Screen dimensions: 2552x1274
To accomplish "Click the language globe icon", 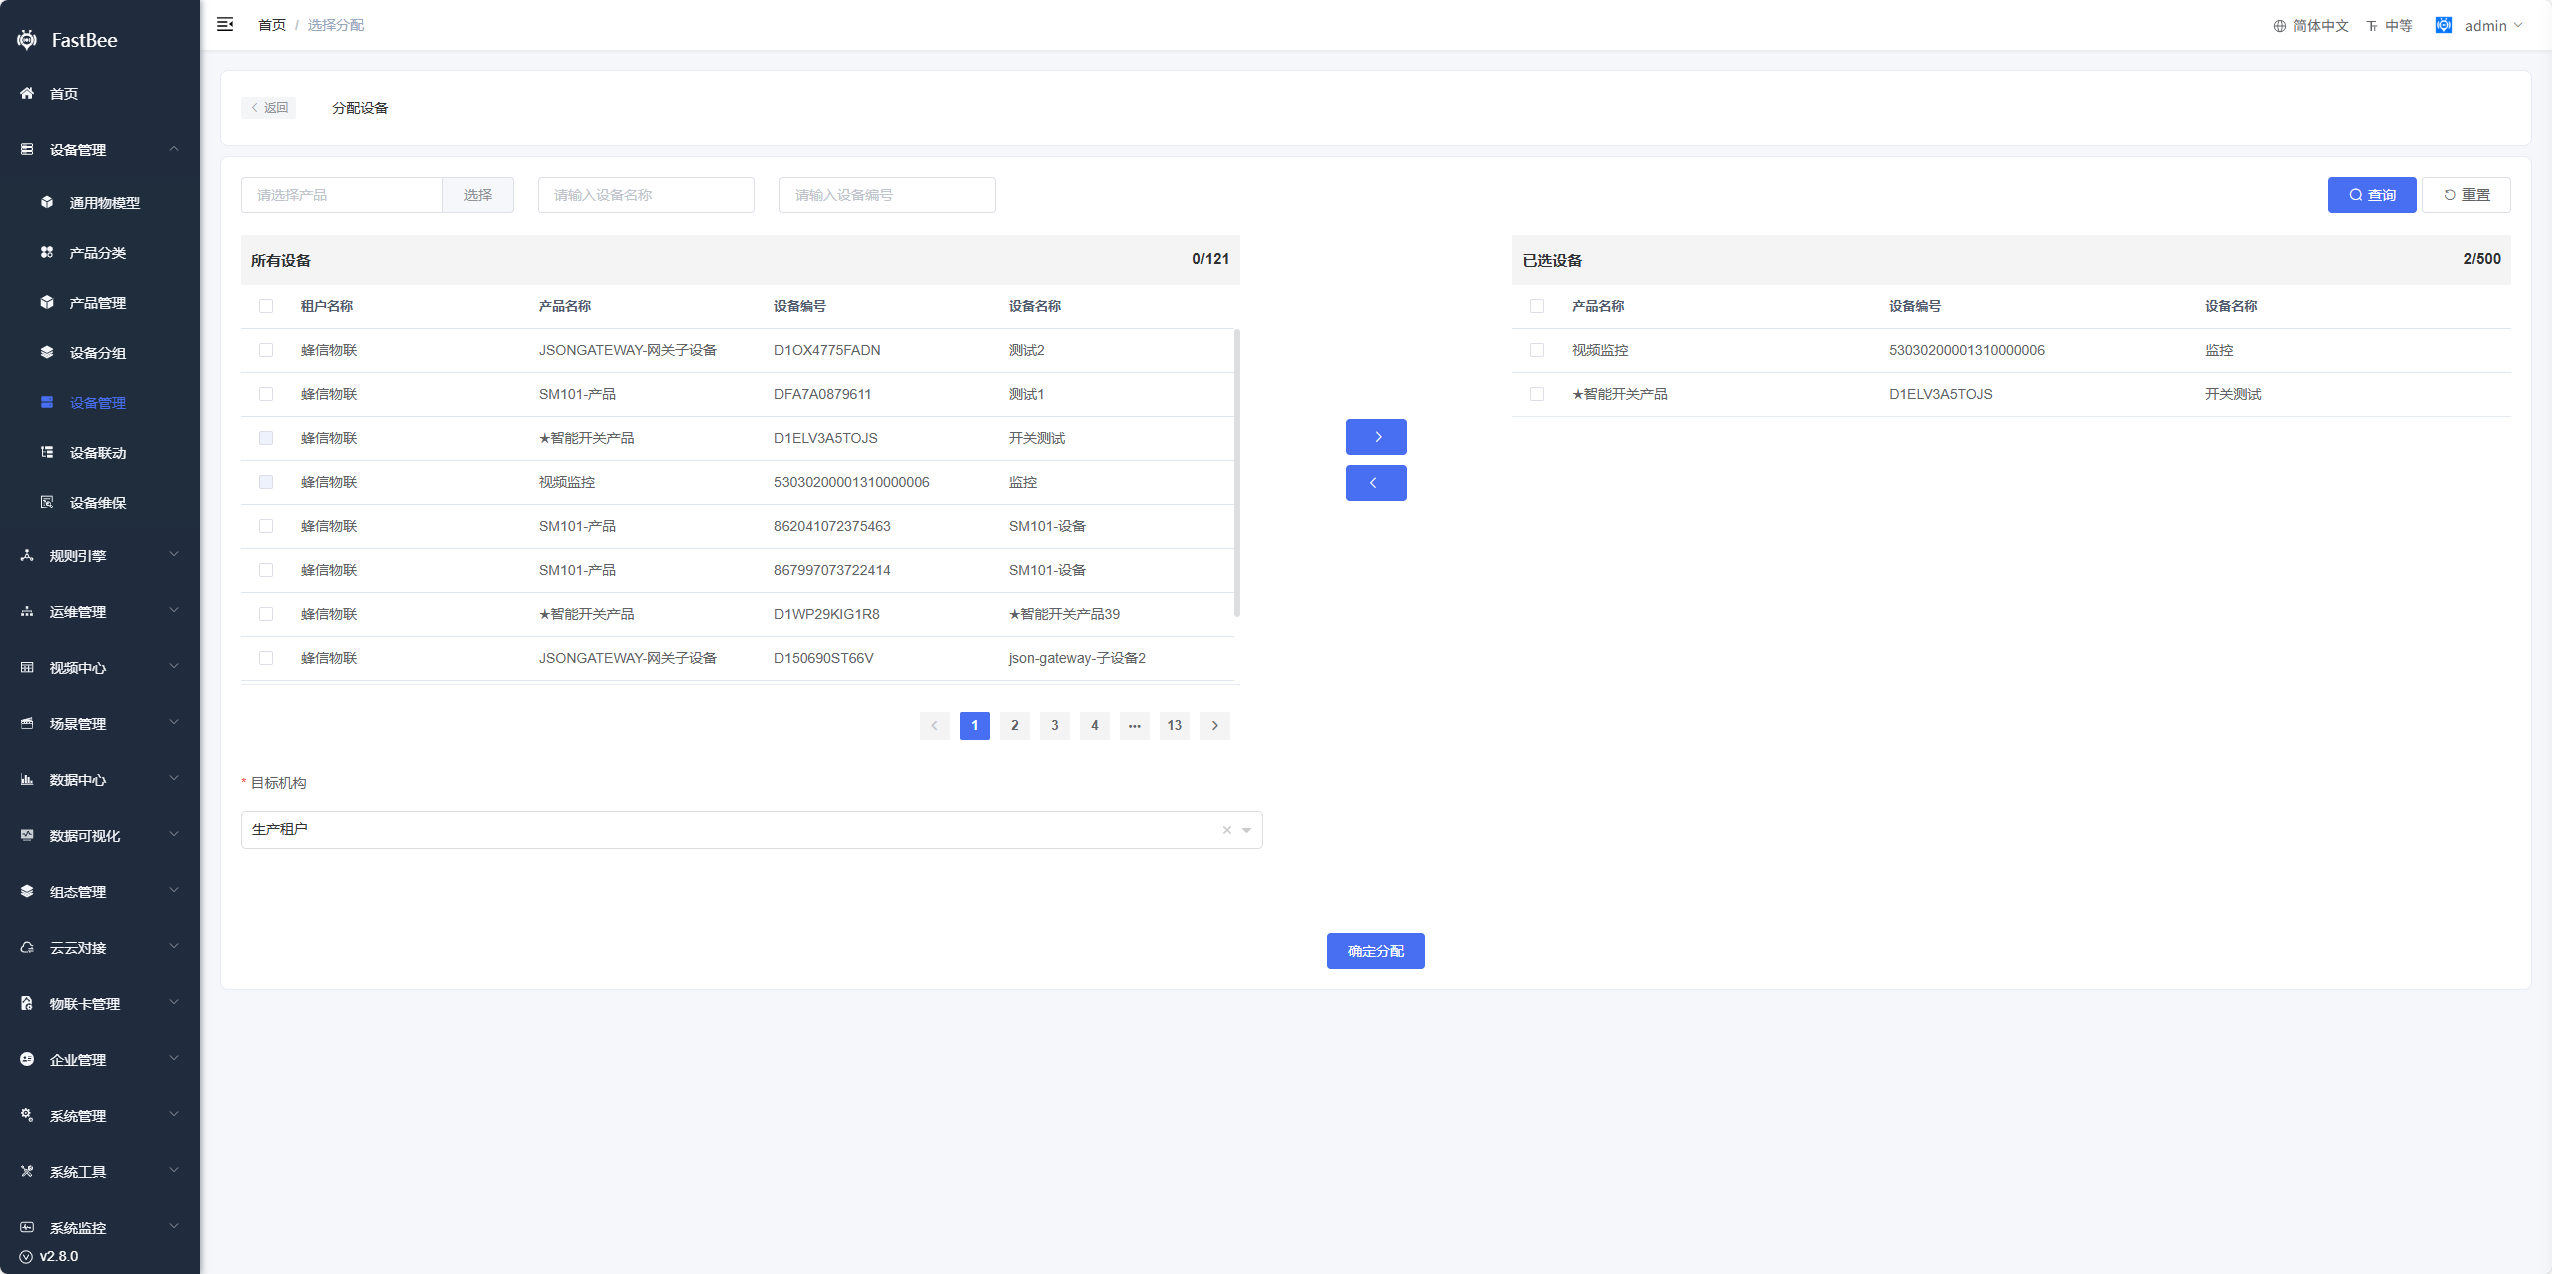I will click(2279, 26).
